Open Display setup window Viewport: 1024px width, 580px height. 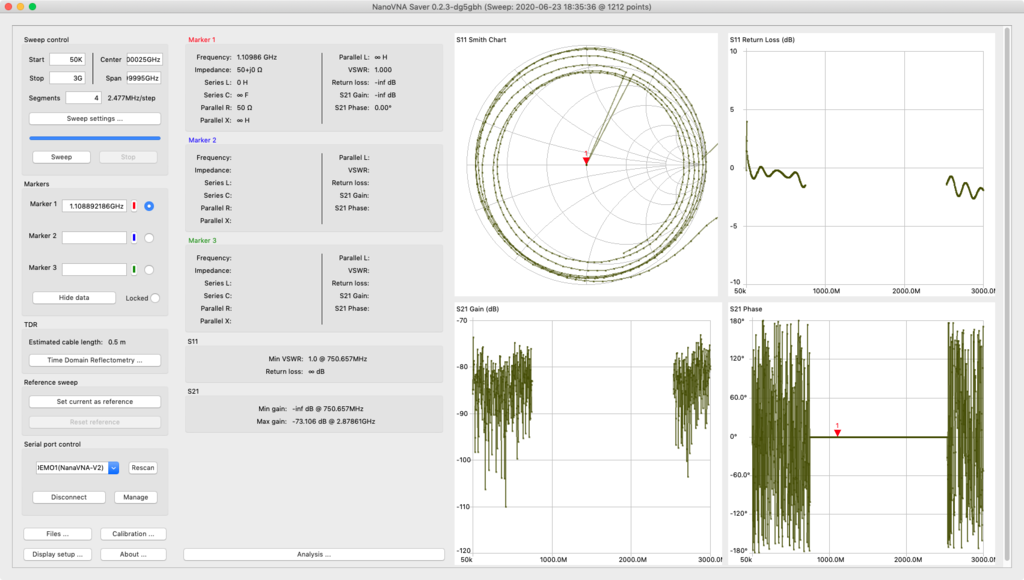pos(57,554)
